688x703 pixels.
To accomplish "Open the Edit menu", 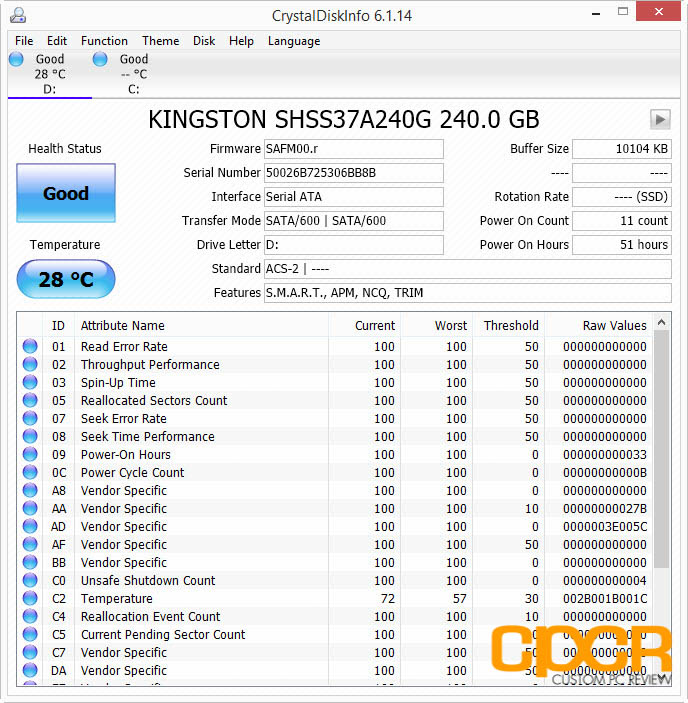I will 57,41.
